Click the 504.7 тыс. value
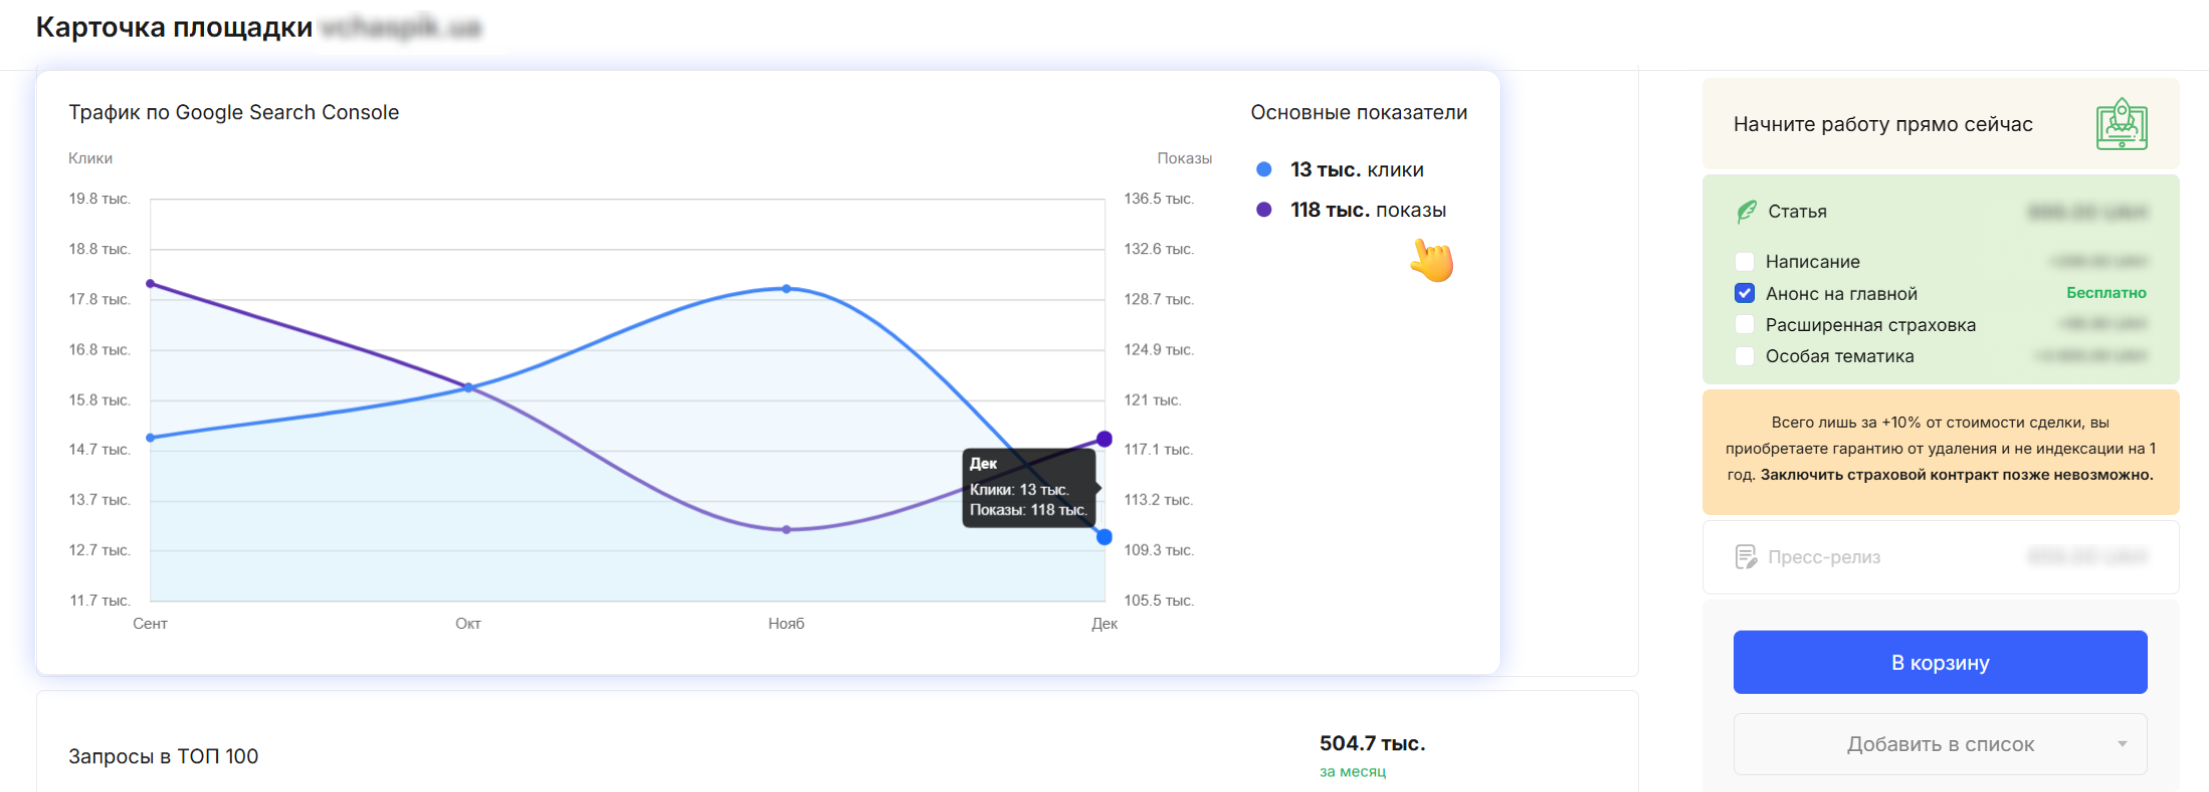The image size is (2209, 792). [1372, 744]
